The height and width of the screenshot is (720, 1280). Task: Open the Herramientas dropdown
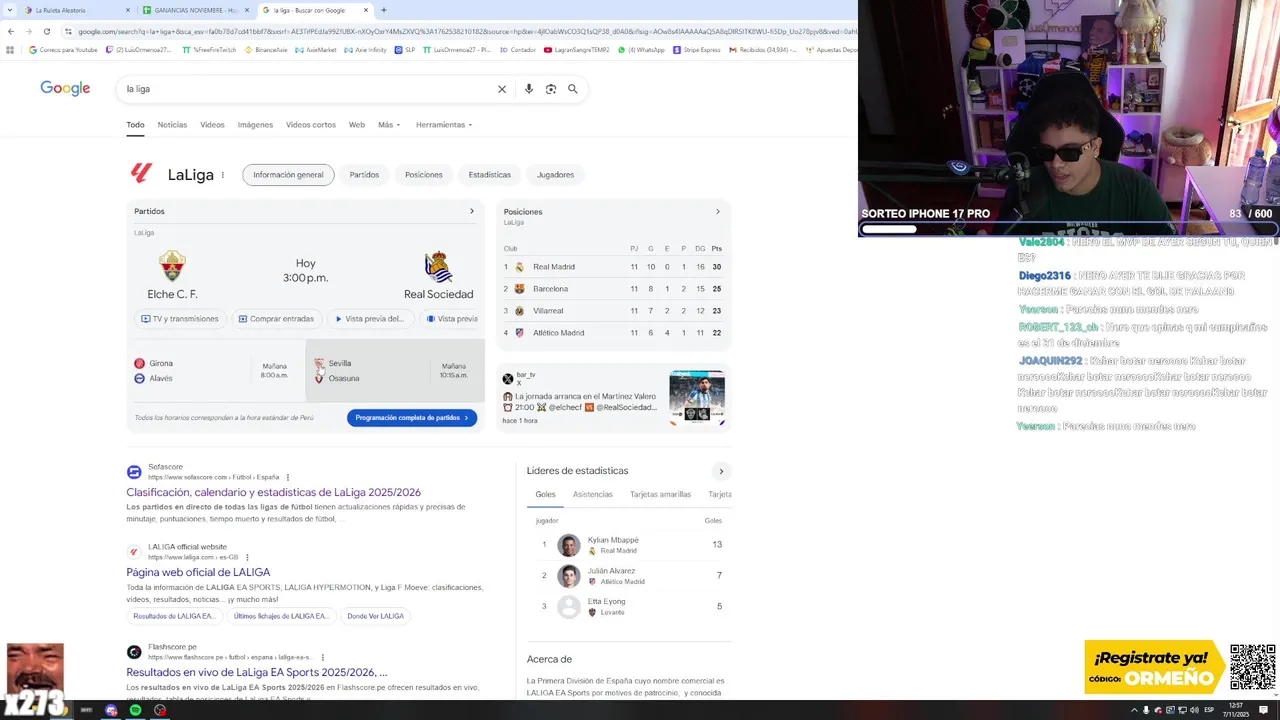(444, 125)
